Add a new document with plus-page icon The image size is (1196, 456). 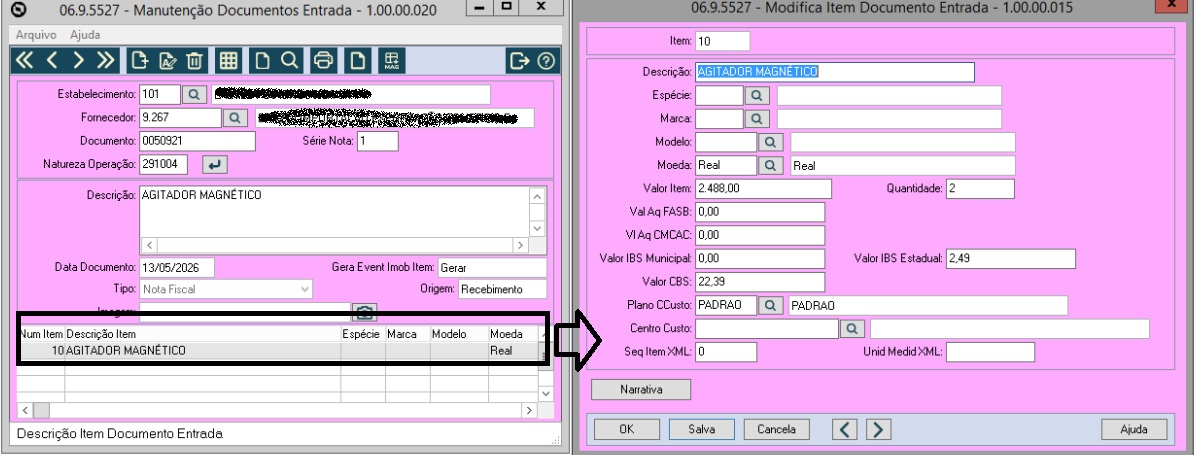pyautogui.click(x=139, y=60)
